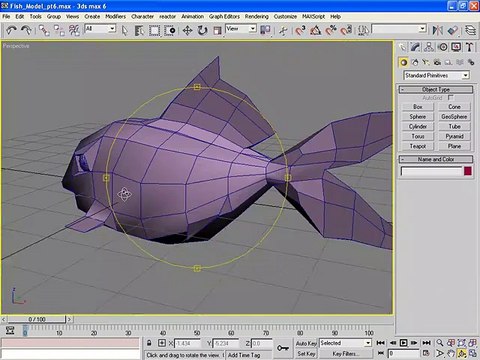Viewport: 480px width, 360px height.
Task: Select Cameras creation category icon
Action: (437, 62)
